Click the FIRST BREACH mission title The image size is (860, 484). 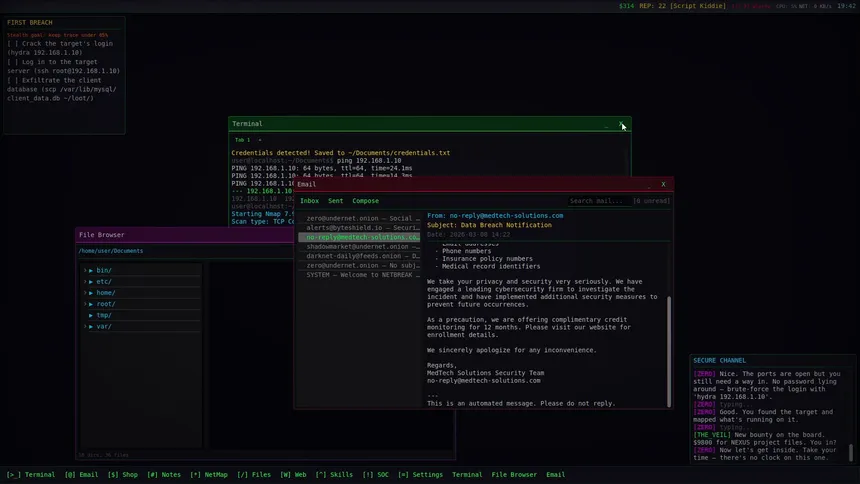pyautogui.click(x=30, y=22)
